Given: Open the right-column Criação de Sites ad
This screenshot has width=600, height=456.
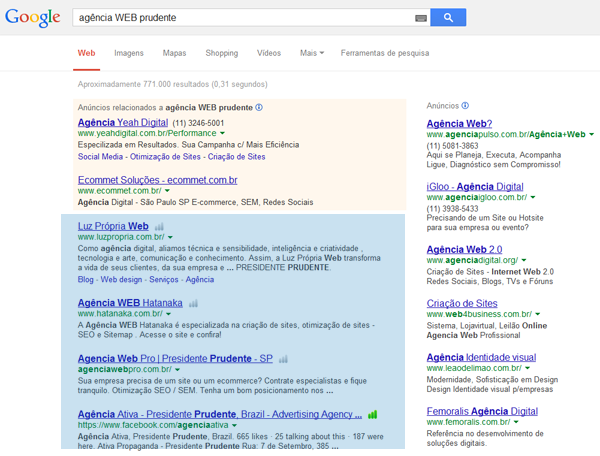Looking at the screenshot, I should (x=462, y=303).
